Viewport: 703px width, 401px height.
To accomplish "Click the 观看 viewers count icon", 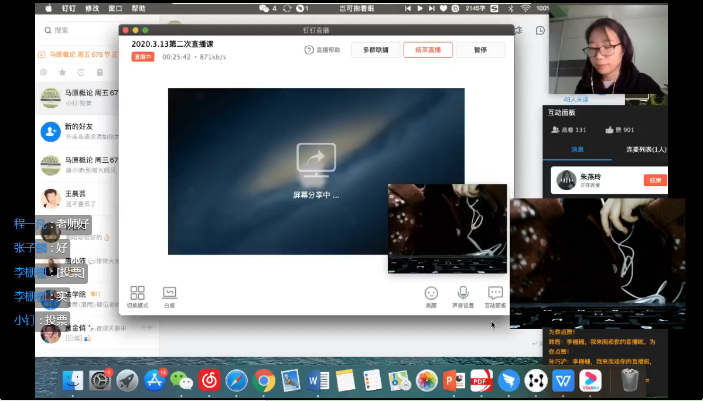I will click(555, 130).
